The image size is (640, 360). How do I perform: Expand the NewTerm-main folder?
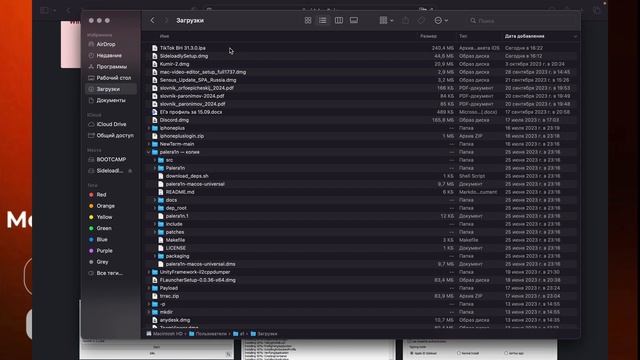click(x=149, y=144)
